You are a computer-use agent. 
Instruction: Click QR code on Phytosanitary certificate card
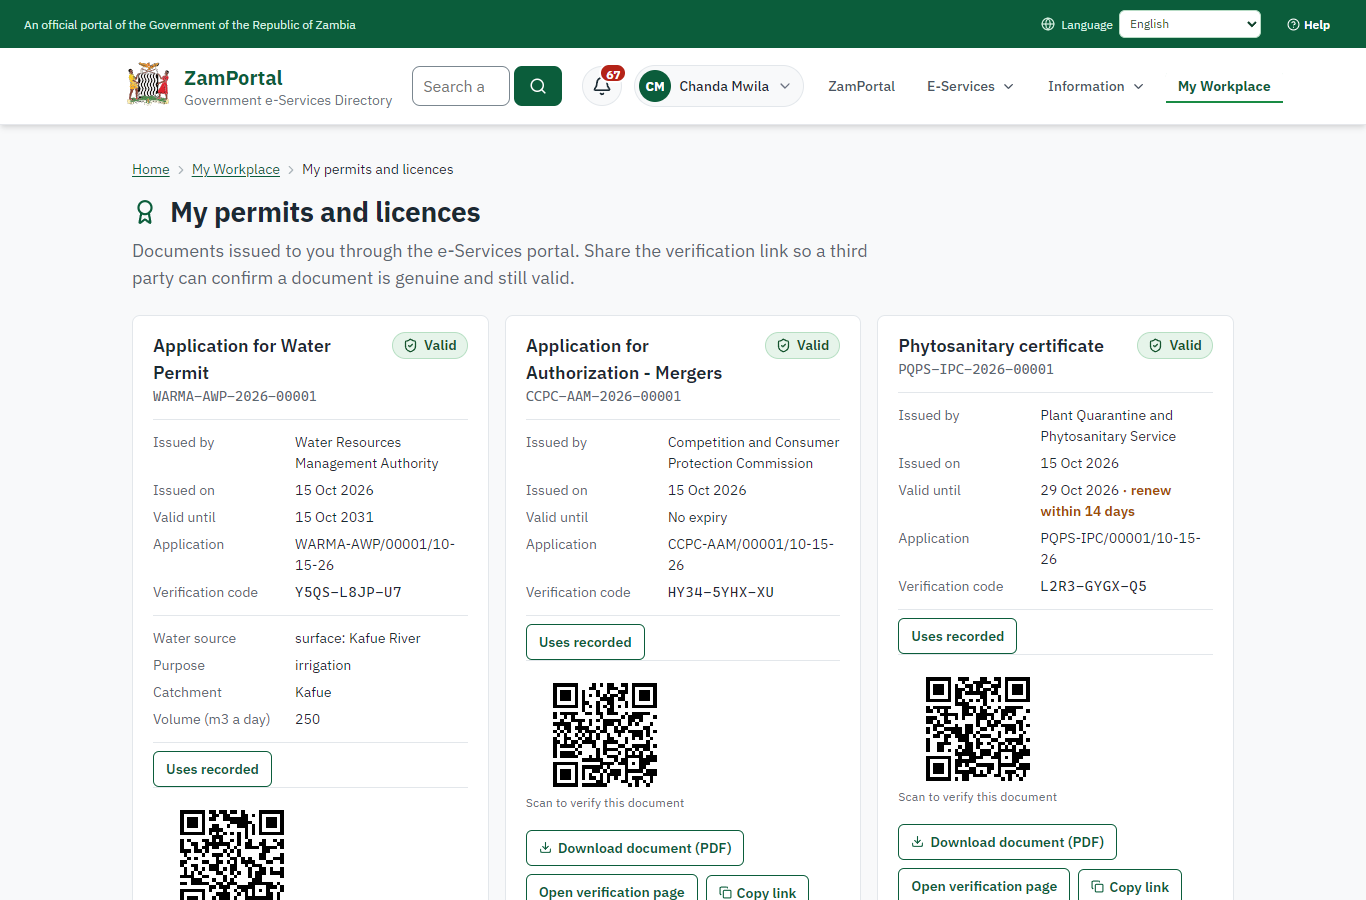[x=978, y=729]
